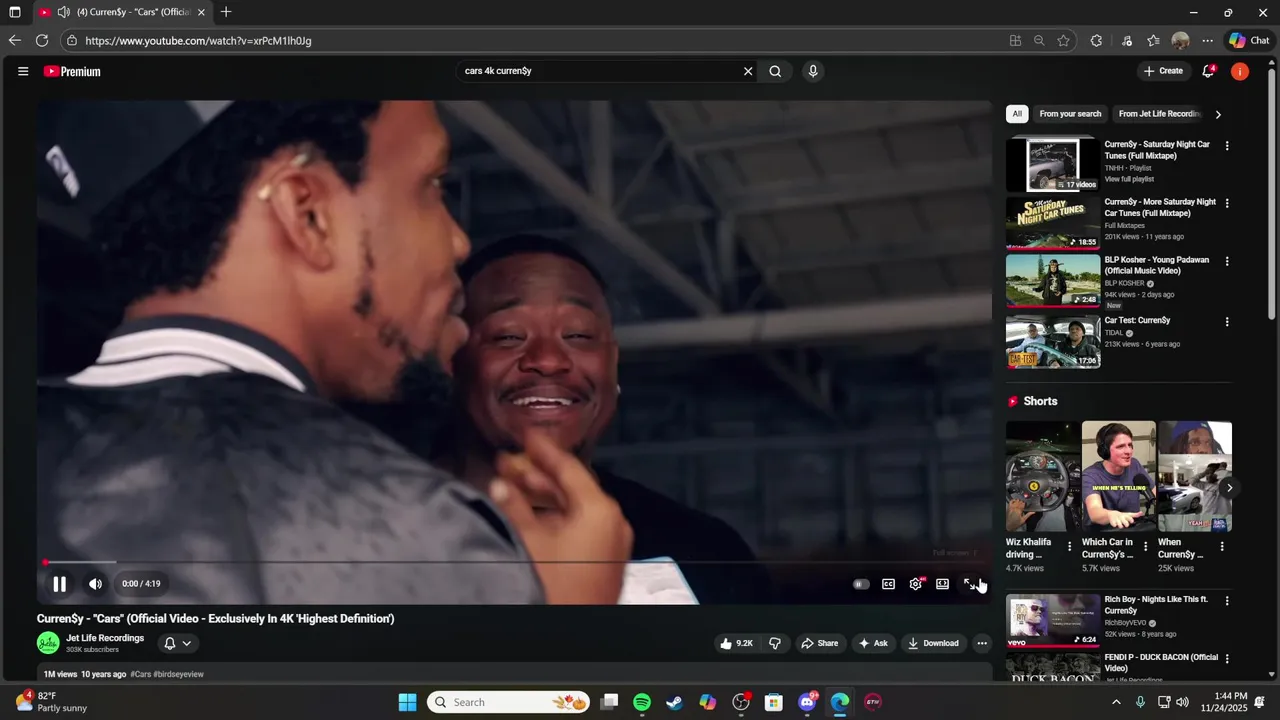Open a new browser tab
This screenshot has height=720, width=1280.
pyautogui.click(x=226, y=12)
